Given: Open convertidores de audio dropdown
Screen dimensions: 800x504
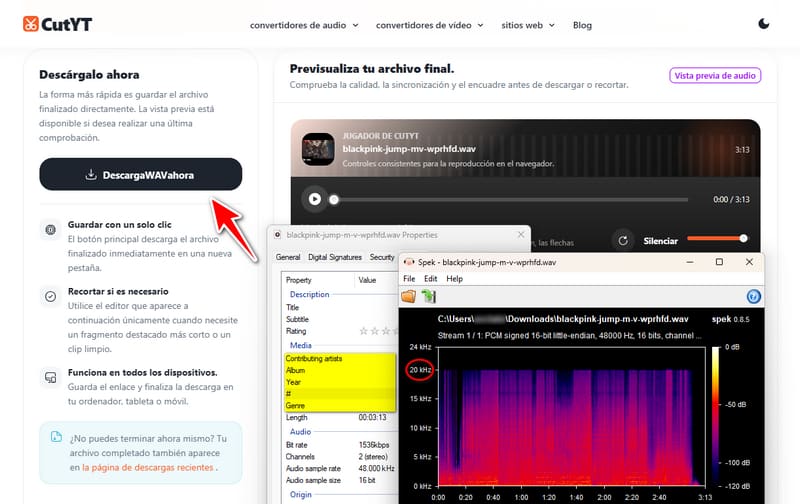Looking at the screenshot, I should pos(304,25).
